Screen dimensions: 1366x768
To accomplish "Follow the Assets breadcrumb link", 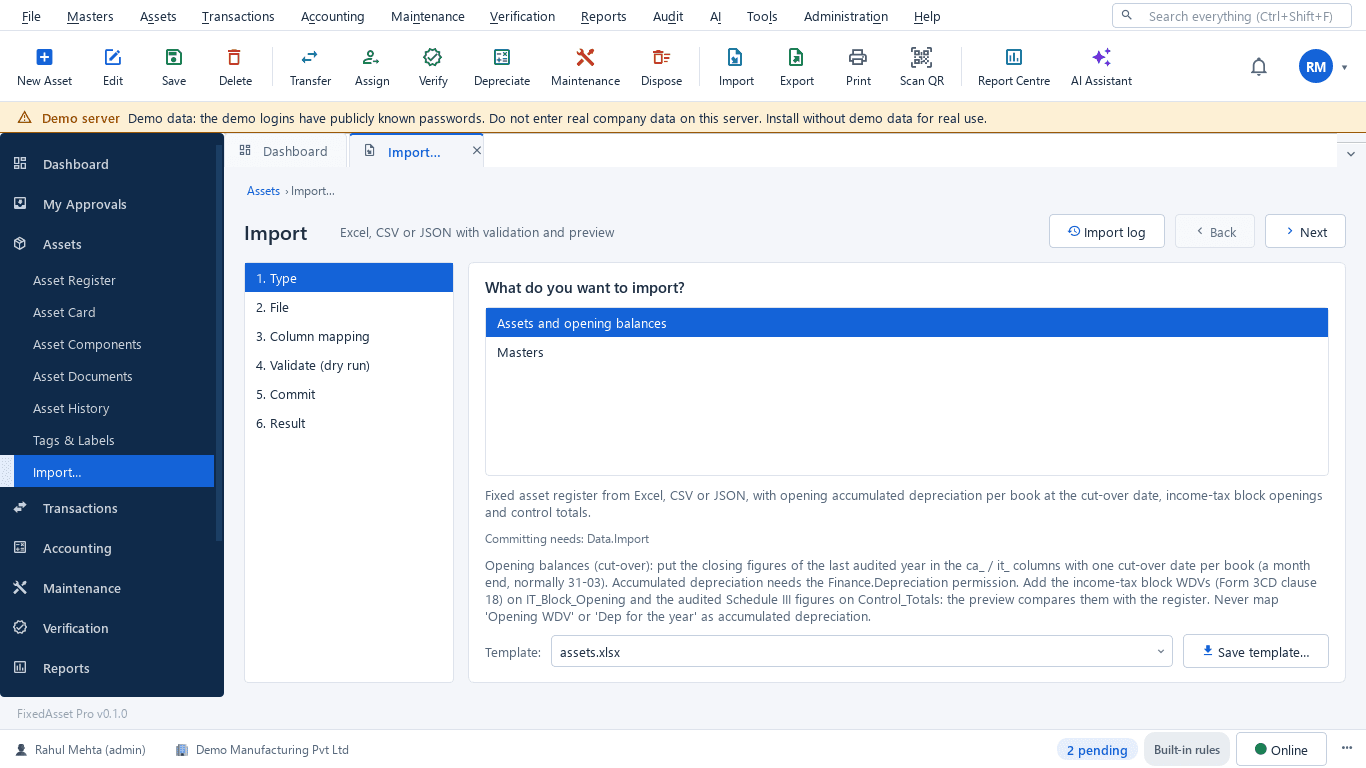I will (264, 190).
